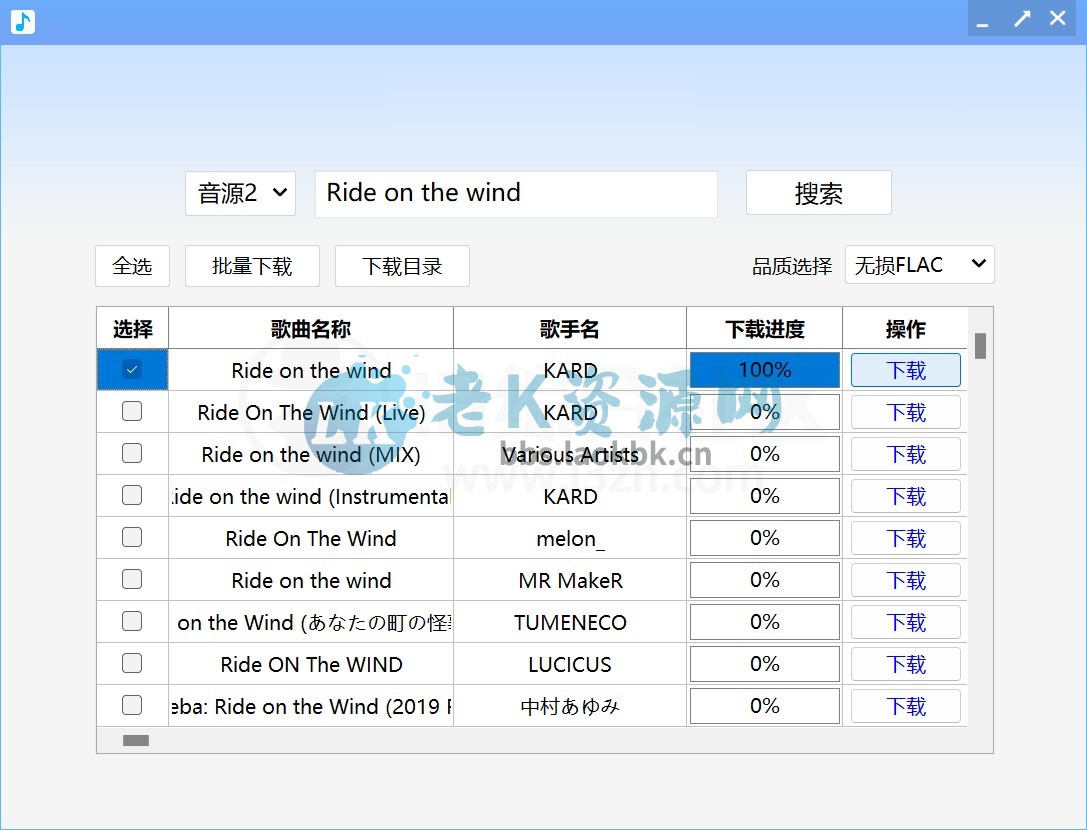Check the 中村あゆみ row checkbox
Viewport: 1087px width, 830px height.
click(x=132, y=705)
